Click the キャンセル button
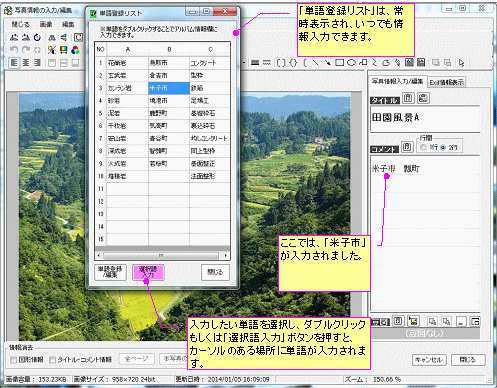497x388 pixels. coord(429,360)
